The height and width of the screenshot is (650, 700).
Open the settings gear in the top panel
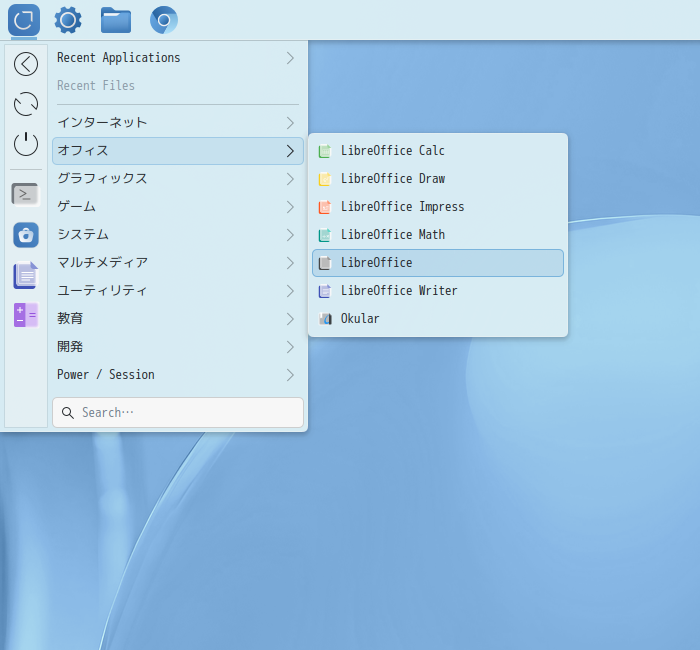pos(68,20)
